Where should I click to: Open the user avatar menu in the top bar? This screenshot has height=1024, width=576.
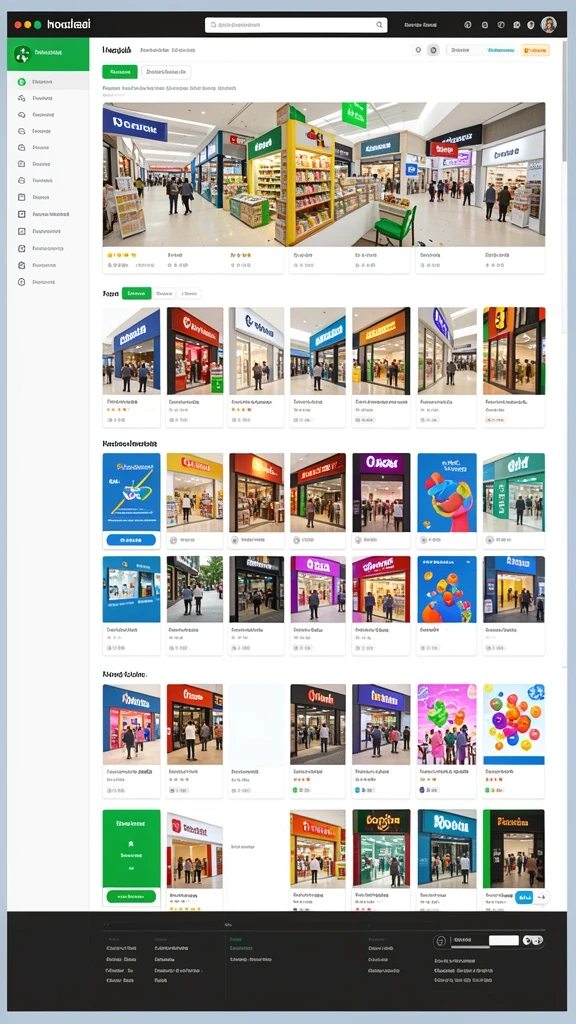(549, 25)
